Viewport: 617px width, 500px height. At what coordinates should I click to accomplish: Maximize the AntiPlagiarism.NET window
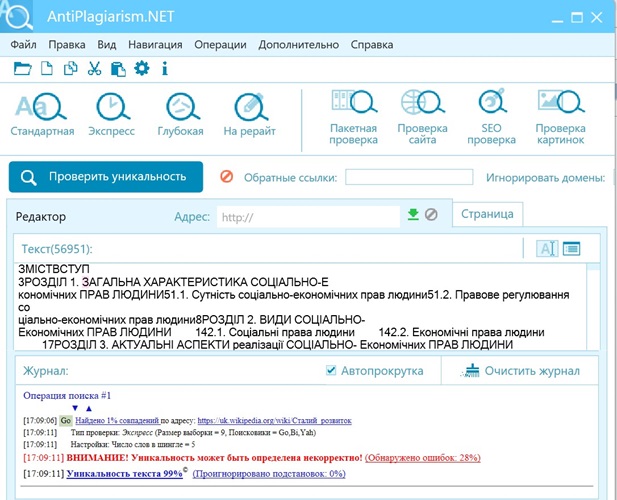click(577, 17)
